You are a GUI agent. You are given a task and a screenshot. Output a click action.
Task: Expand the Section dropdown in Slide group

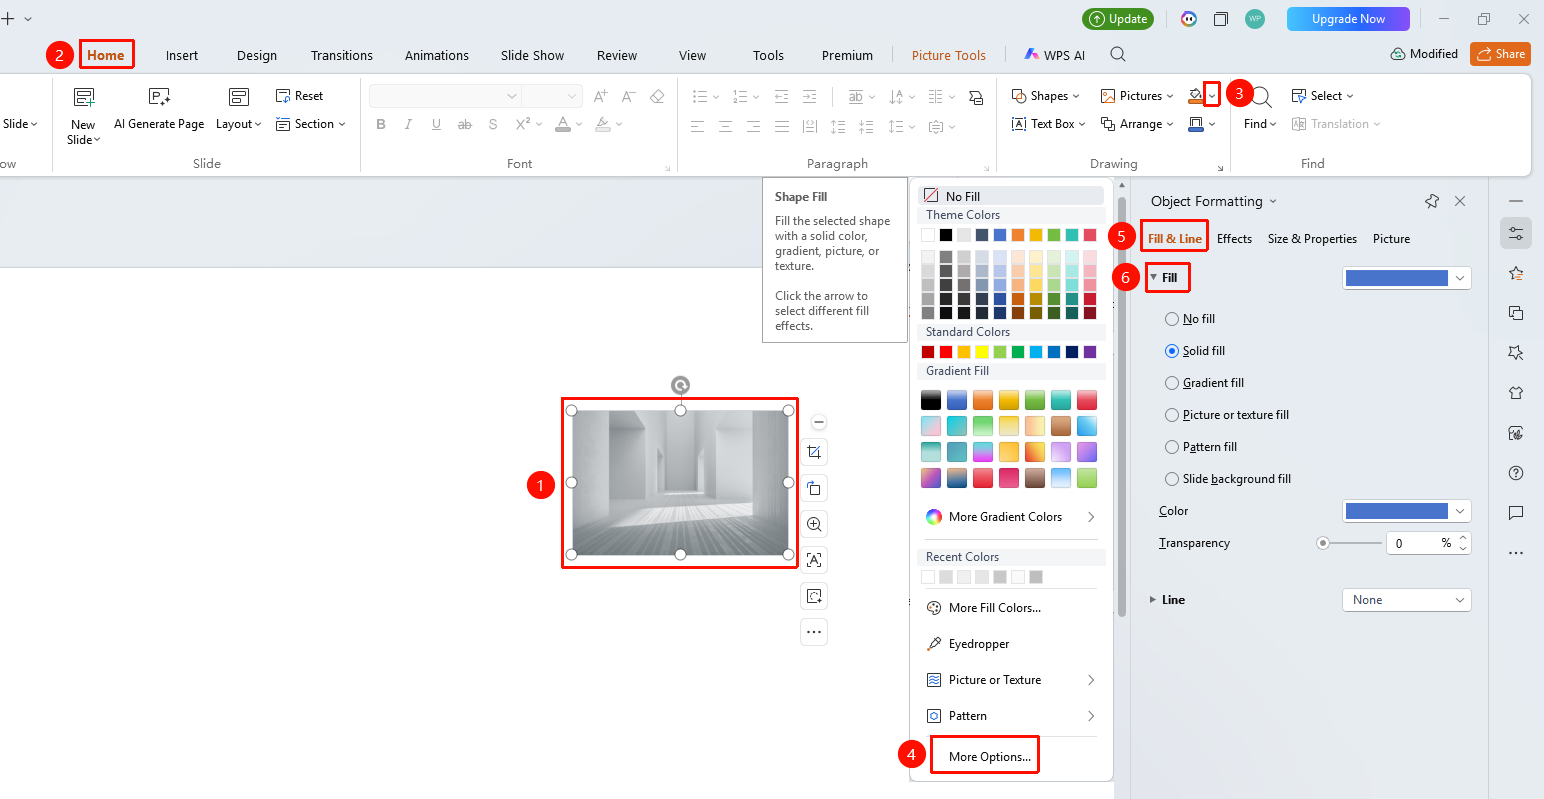tap(310, 124)
